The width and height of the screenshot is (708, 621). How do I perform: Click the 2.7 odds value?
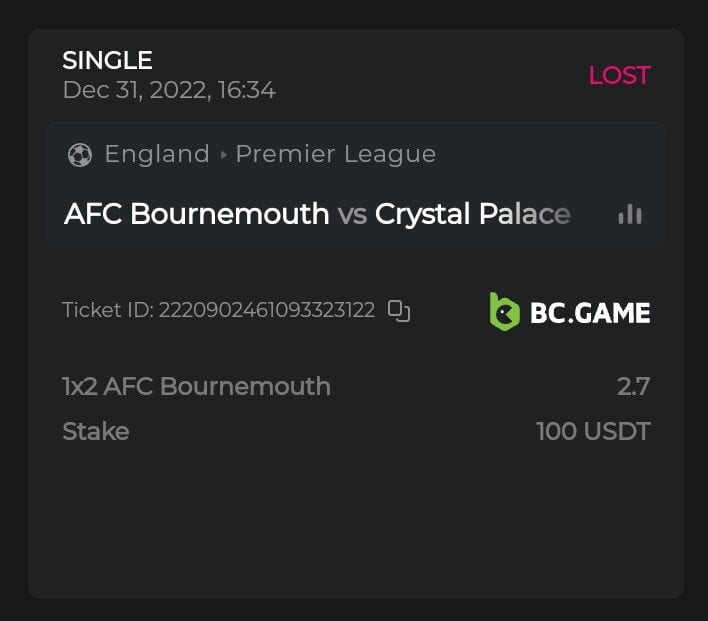click(634, 386)
